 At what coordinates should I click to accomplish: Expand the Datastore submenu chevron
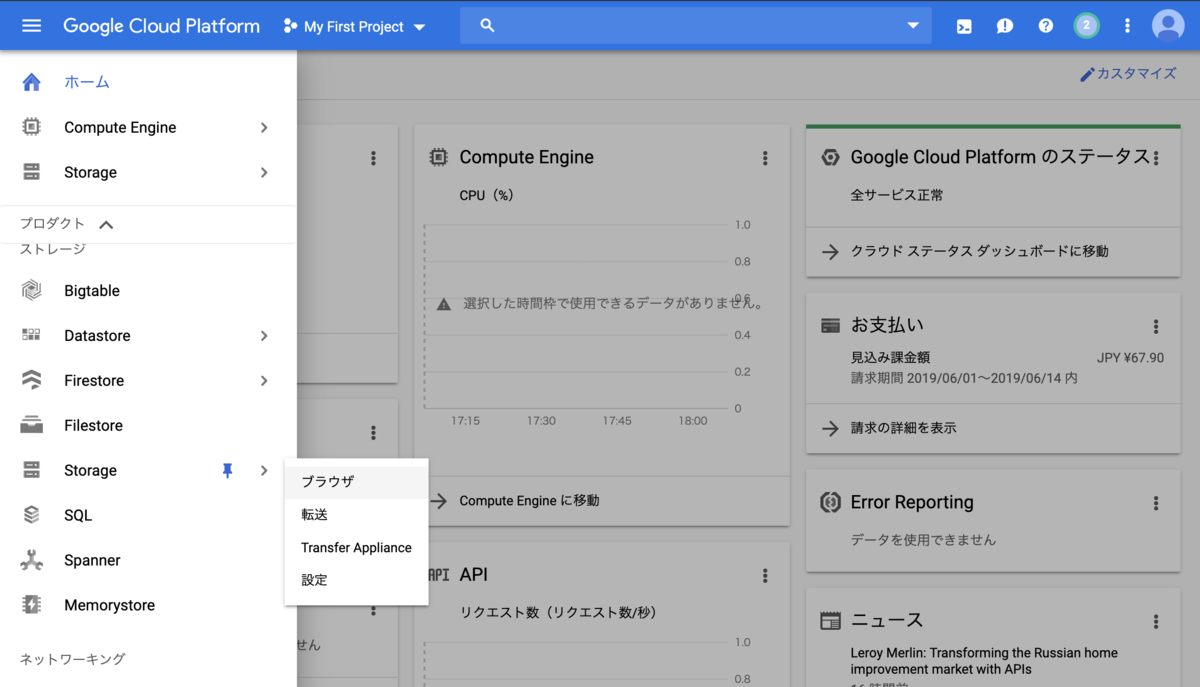click(264, 335)
